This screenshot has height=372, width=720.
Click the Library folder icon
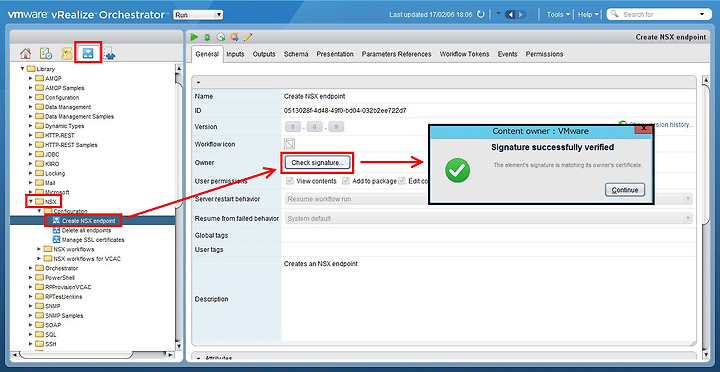pyautogui.click(x=31, y=69)
